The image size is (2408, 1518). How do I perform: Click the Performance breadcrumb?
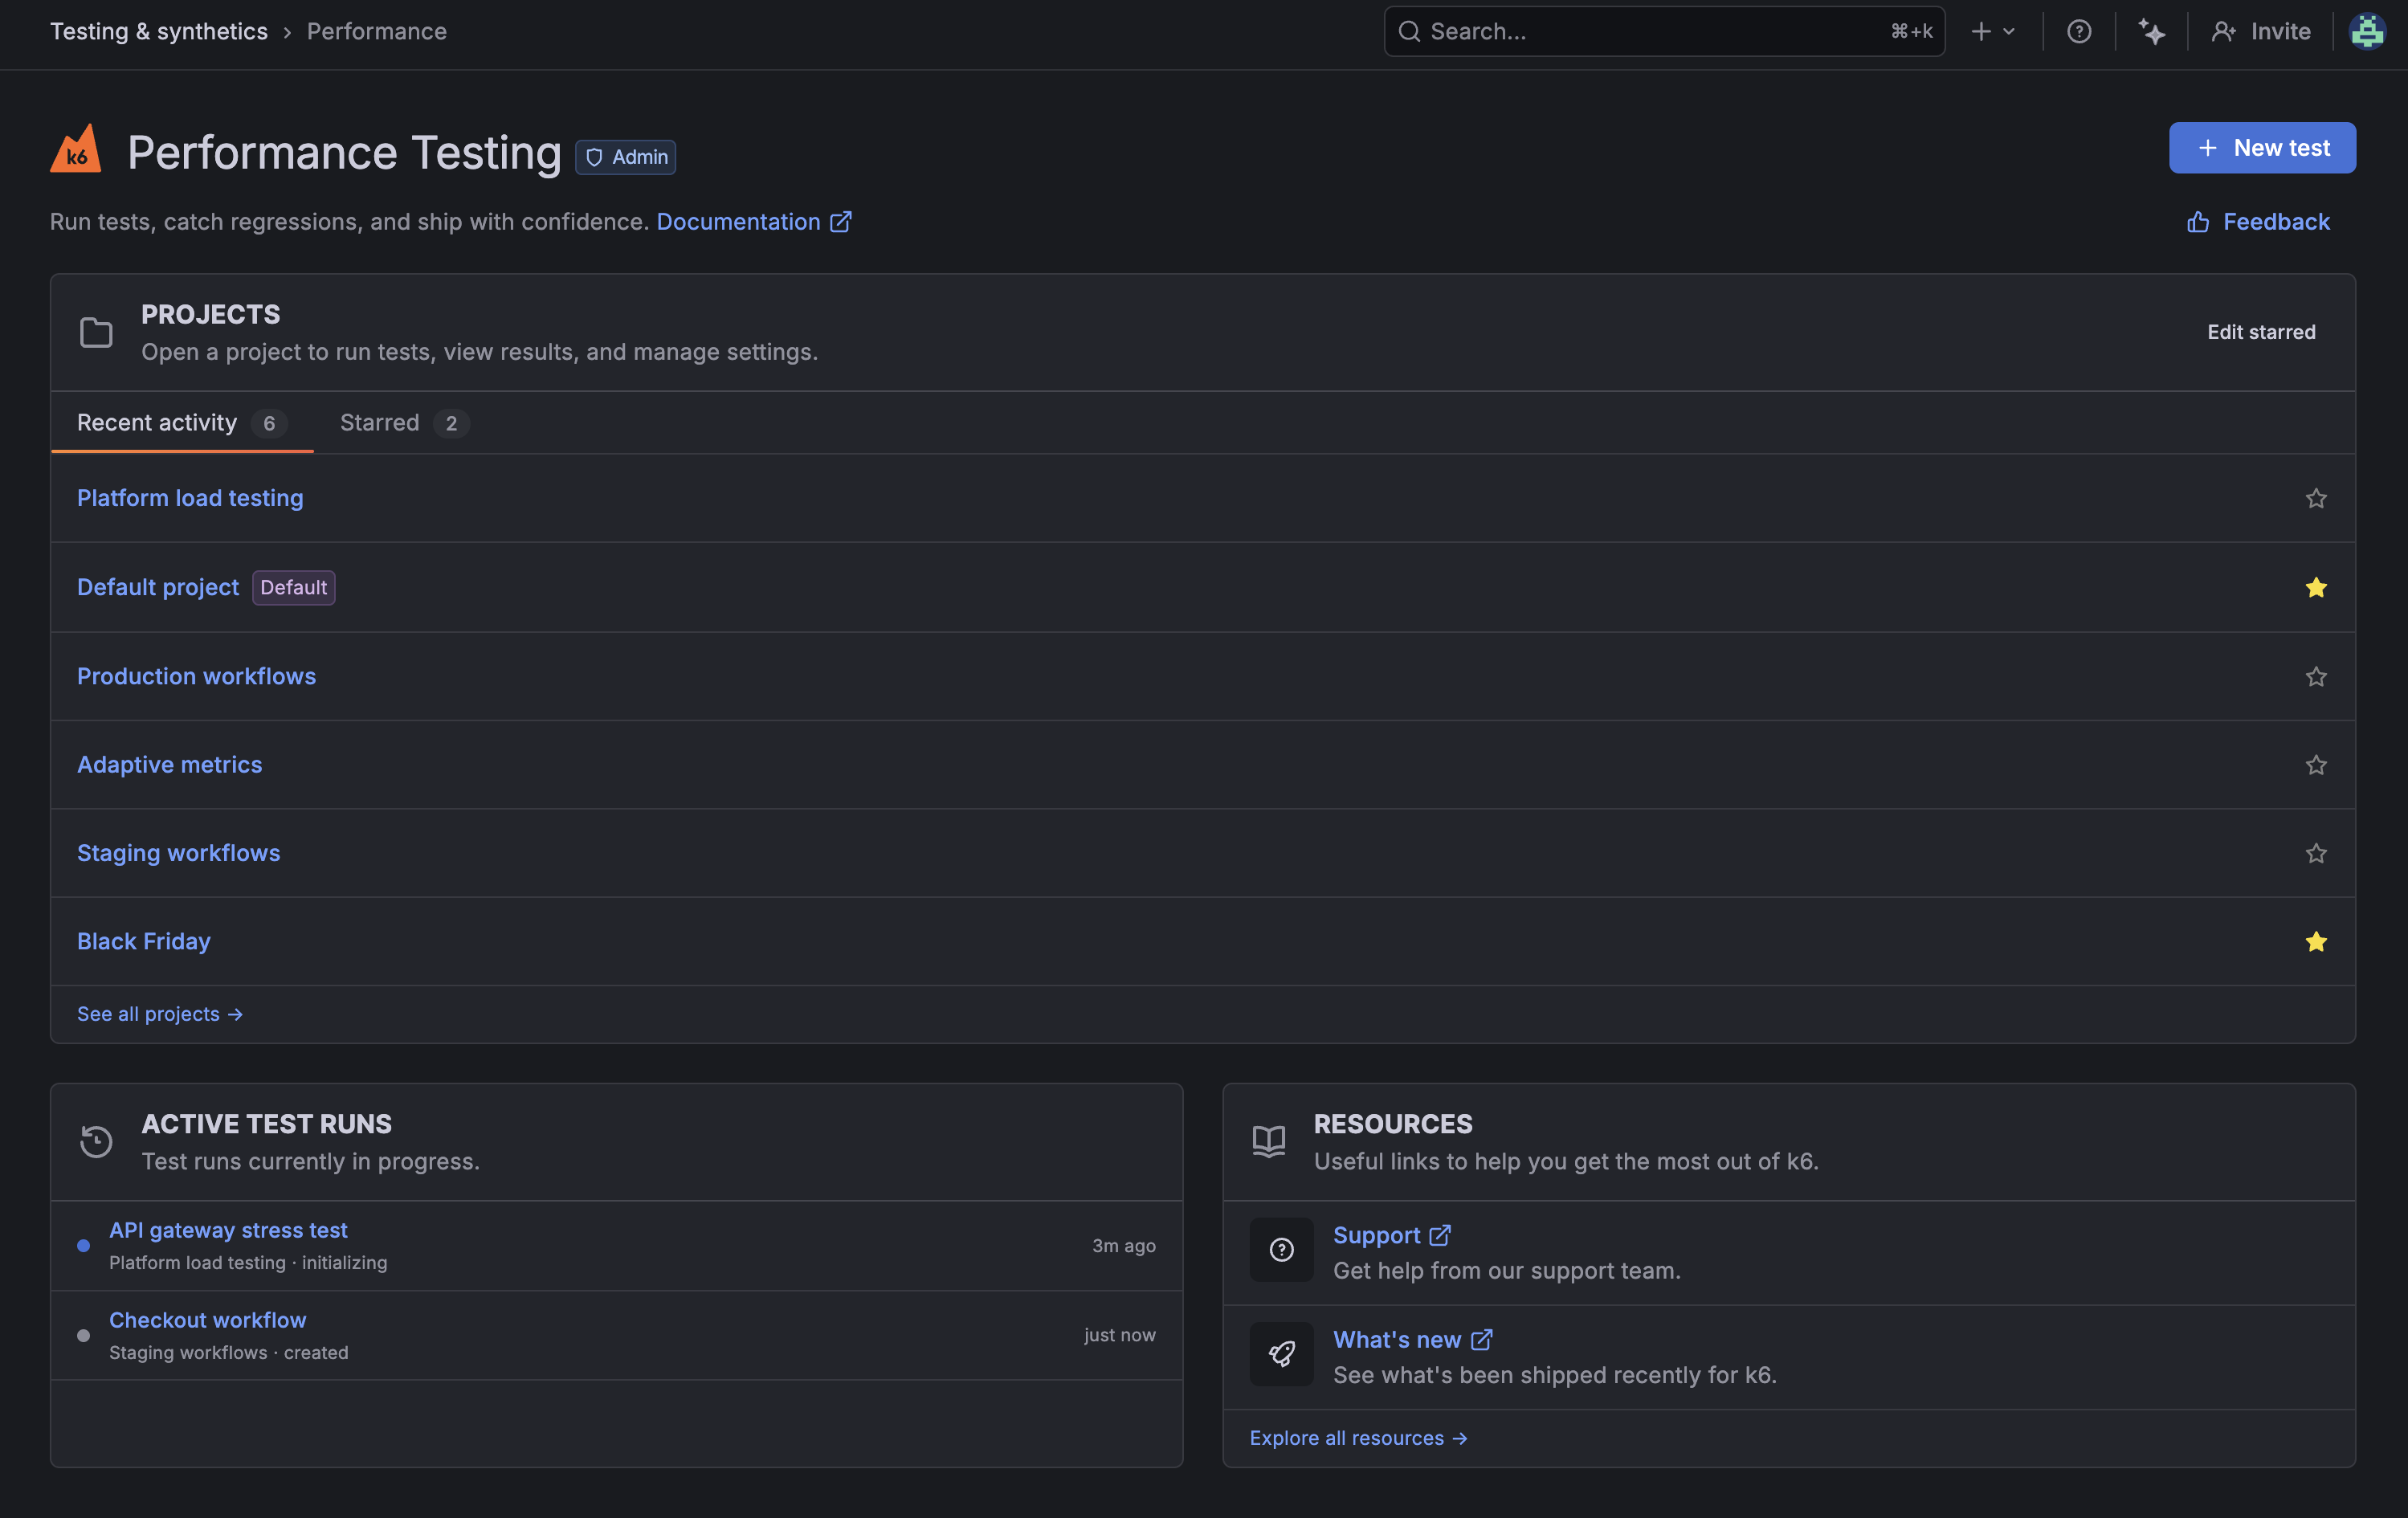click(x=377, y=32)
